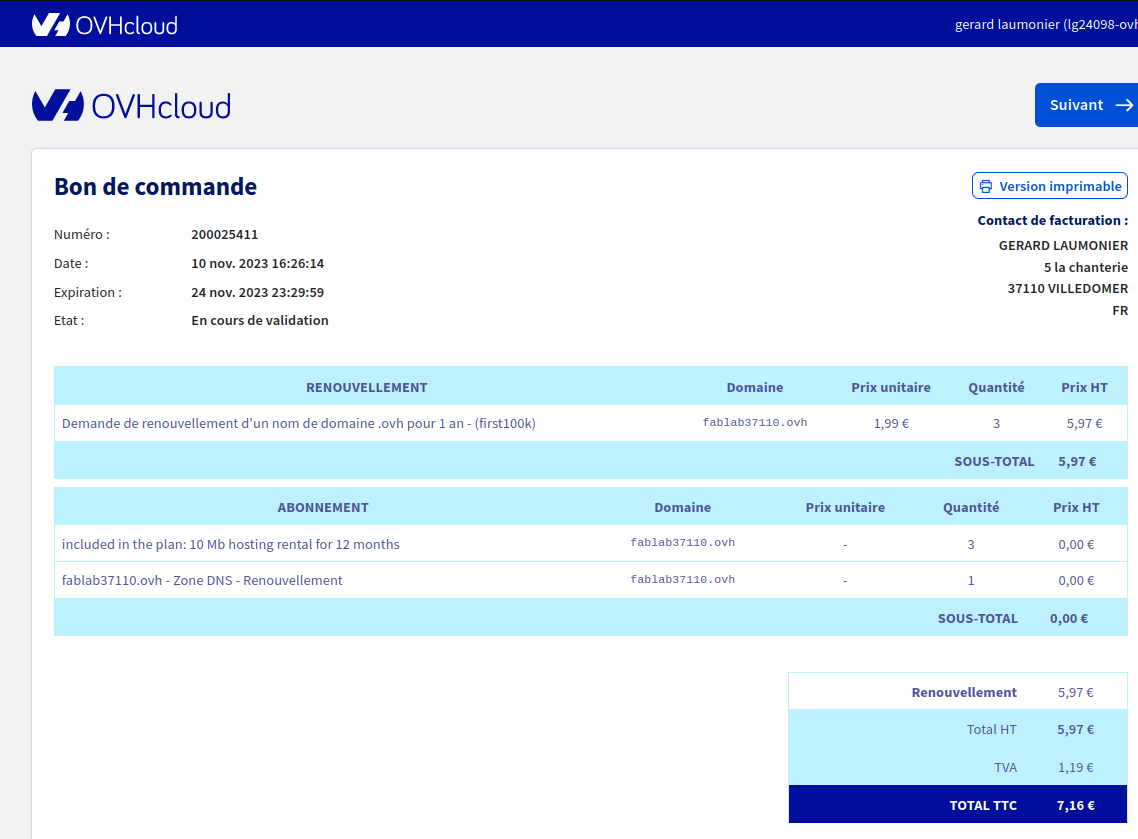The image size is (1138, 839).
Task: Open the gerard laumonier account menu
Action: click(x=1045, y=24)
